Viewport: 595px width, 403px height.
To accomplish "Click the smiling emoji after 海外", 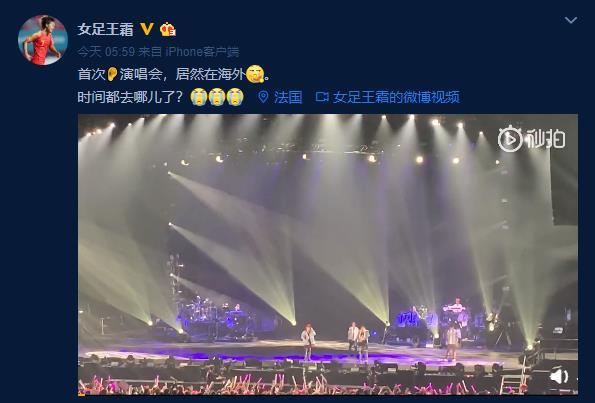I will pos(255,74).
